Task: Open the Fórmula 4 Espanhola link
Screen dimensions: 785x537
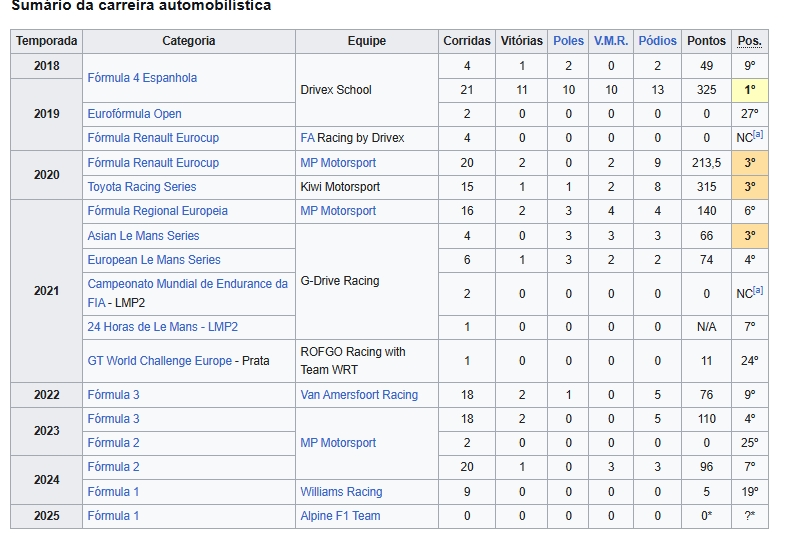Action: click(x=142, y=78)
